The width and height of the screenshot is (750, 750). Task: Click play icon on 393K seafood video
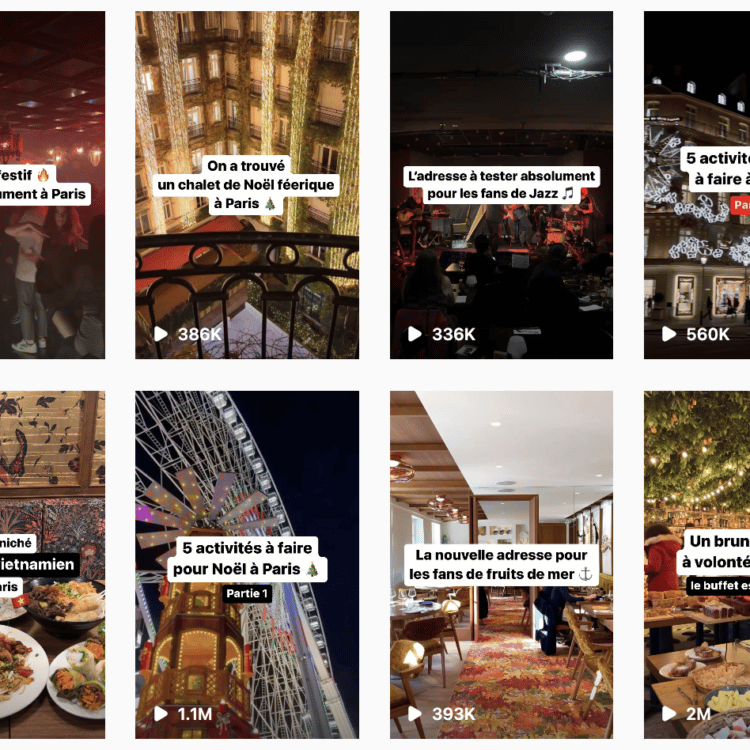click(415, 714)
